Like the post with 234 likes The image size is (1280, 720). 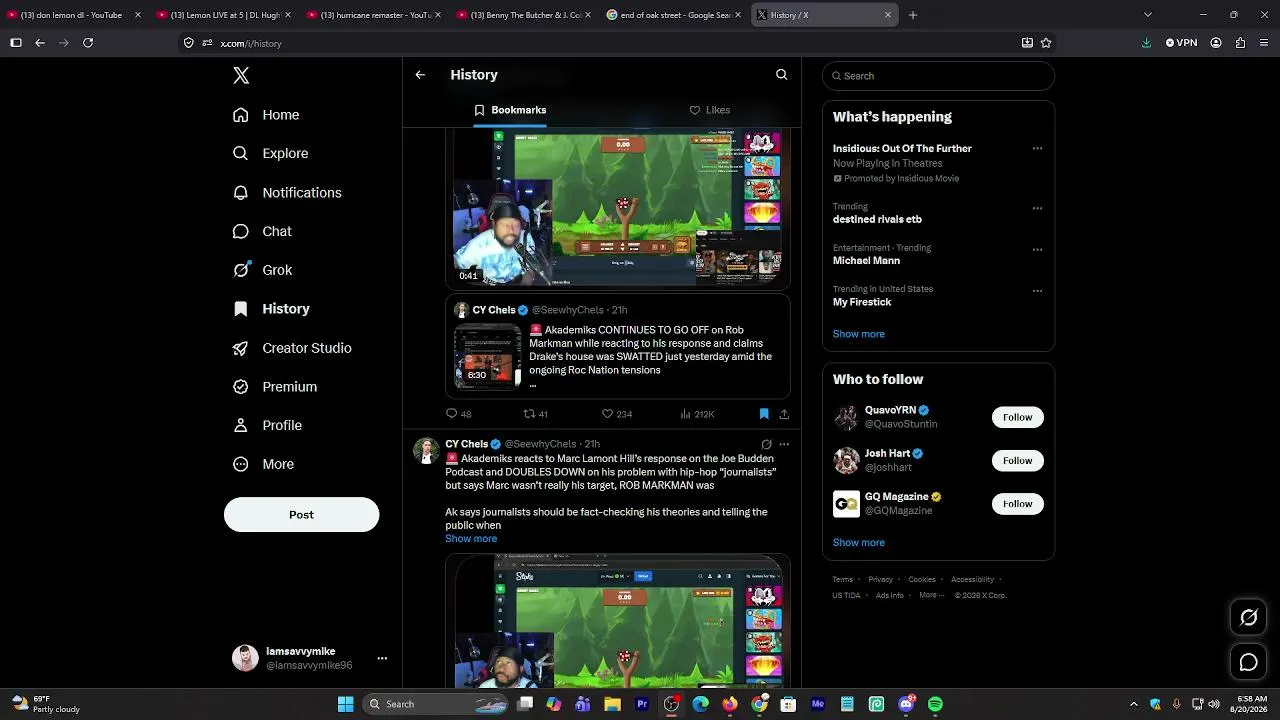click(x=617, y=414)
